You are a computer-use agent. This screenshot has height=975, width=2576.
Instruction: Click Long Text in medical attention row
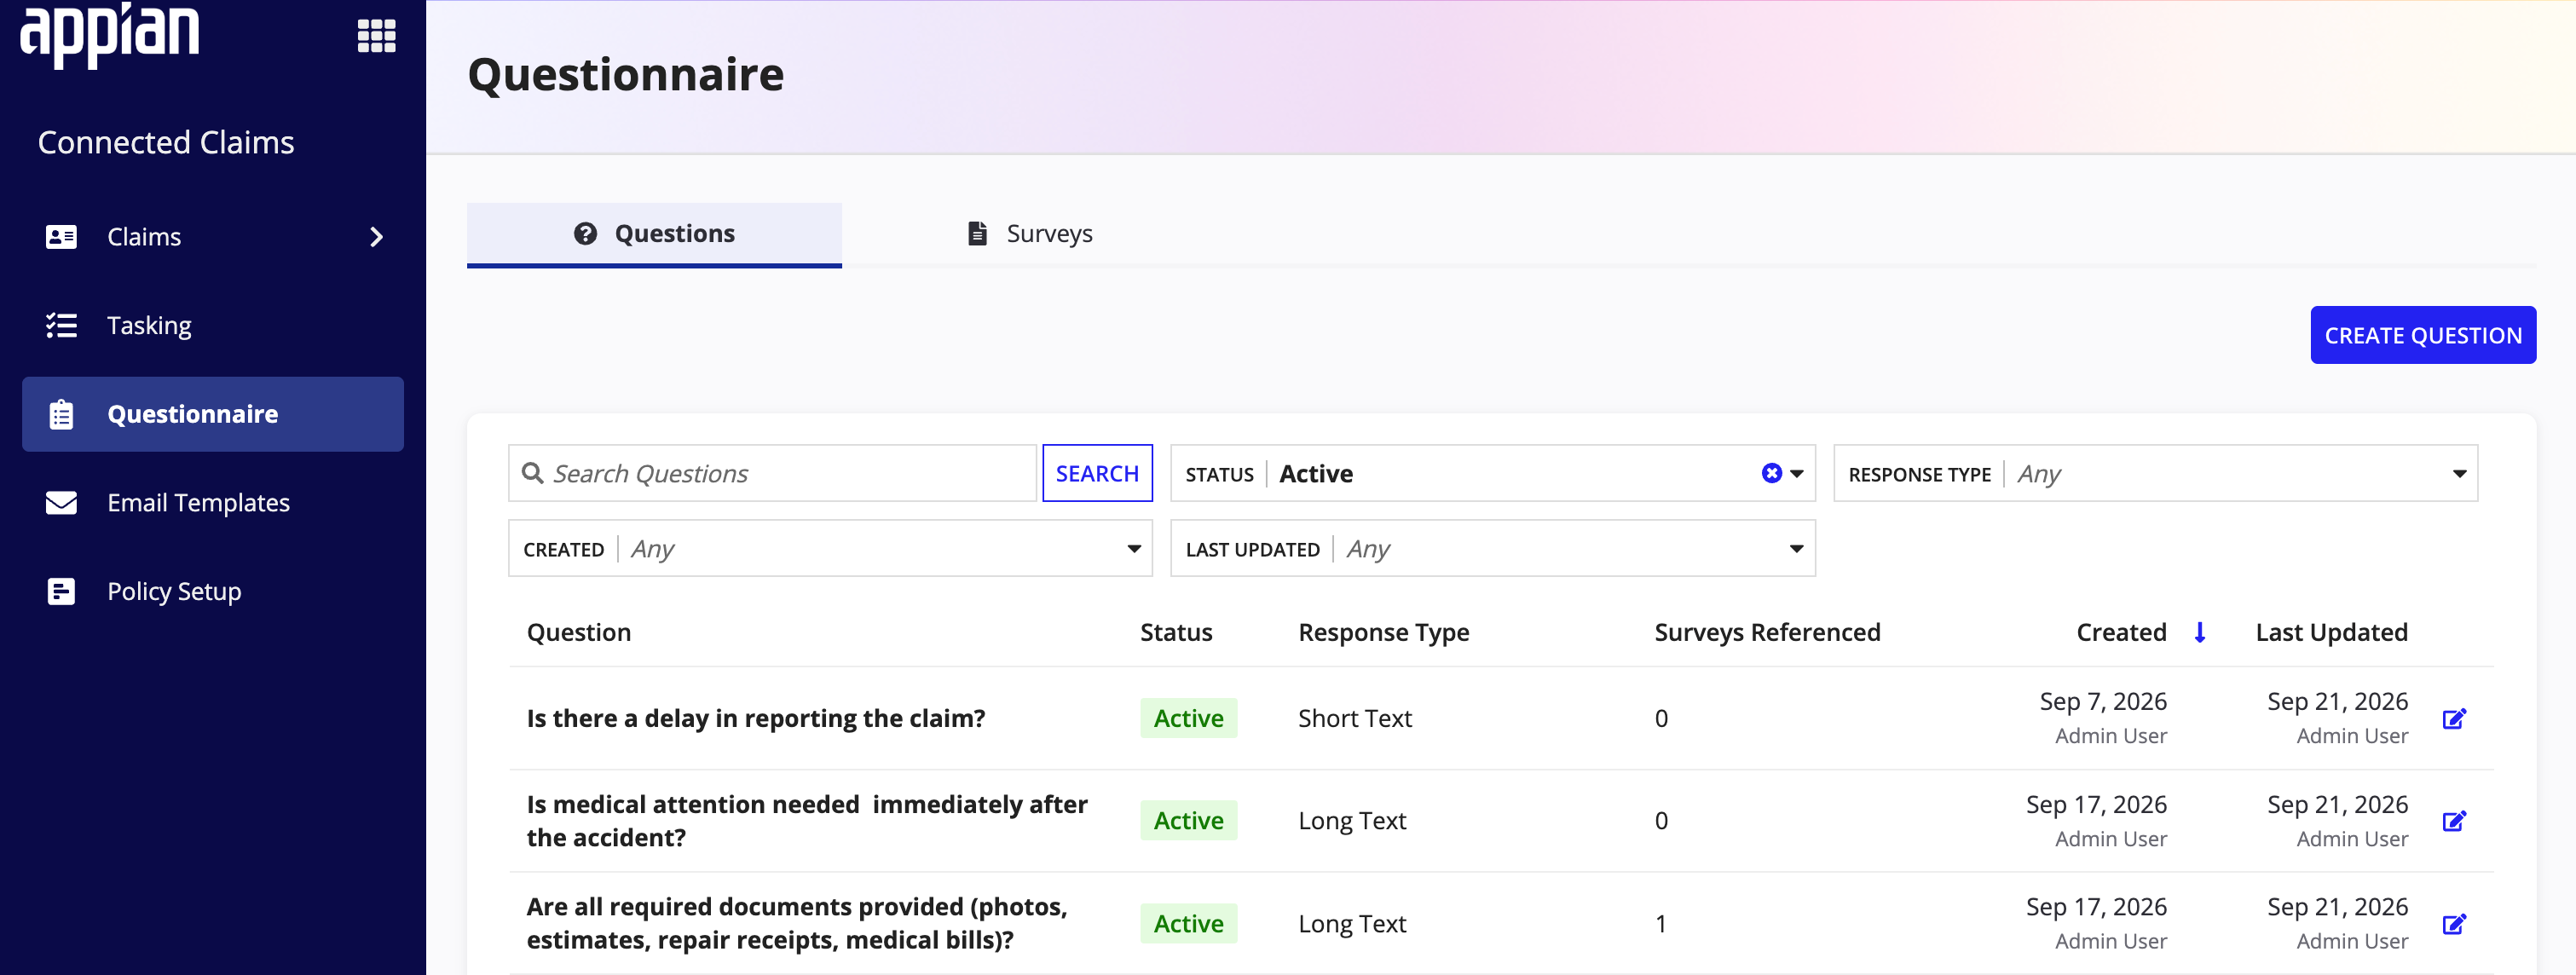click(x=1352, y=821)
